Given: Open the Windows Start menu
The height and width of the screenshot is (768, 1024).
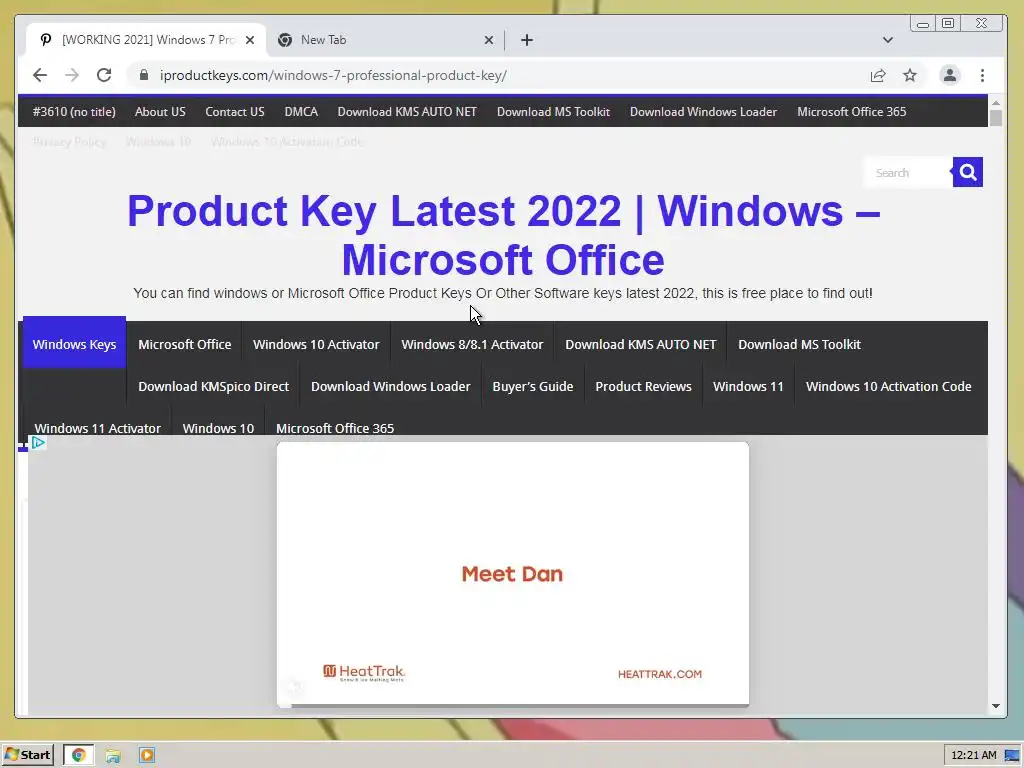Looking at the screenshot, I should pos(27,755).
